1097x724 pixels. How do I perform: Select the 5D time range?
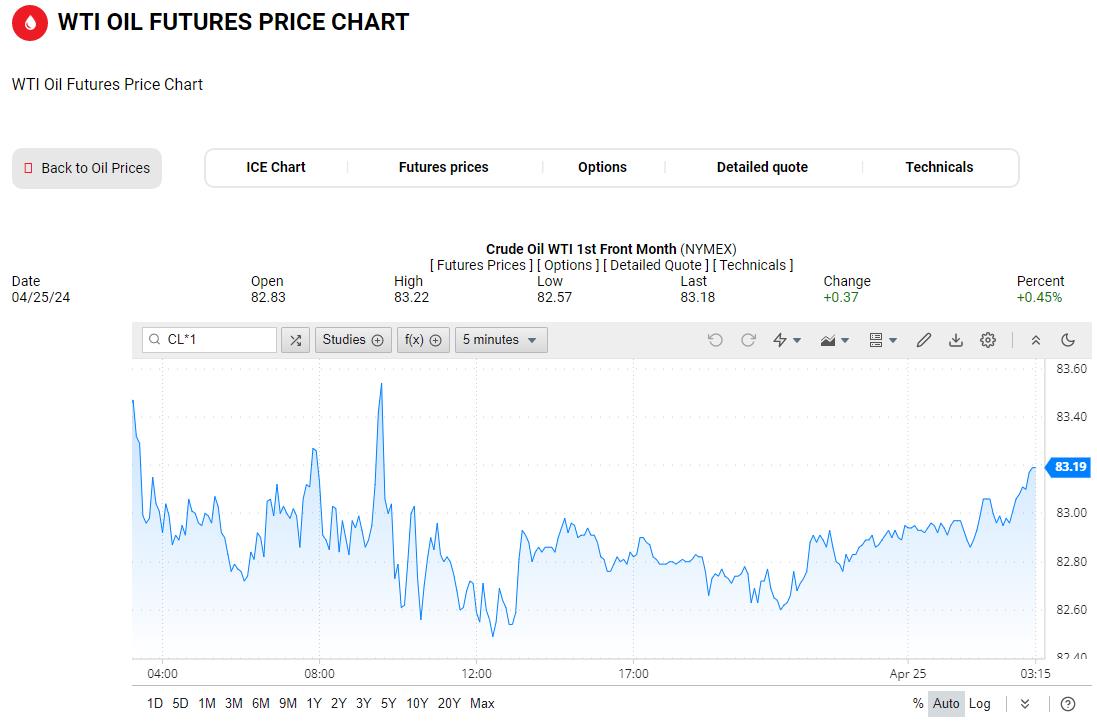tap(180, 704)
